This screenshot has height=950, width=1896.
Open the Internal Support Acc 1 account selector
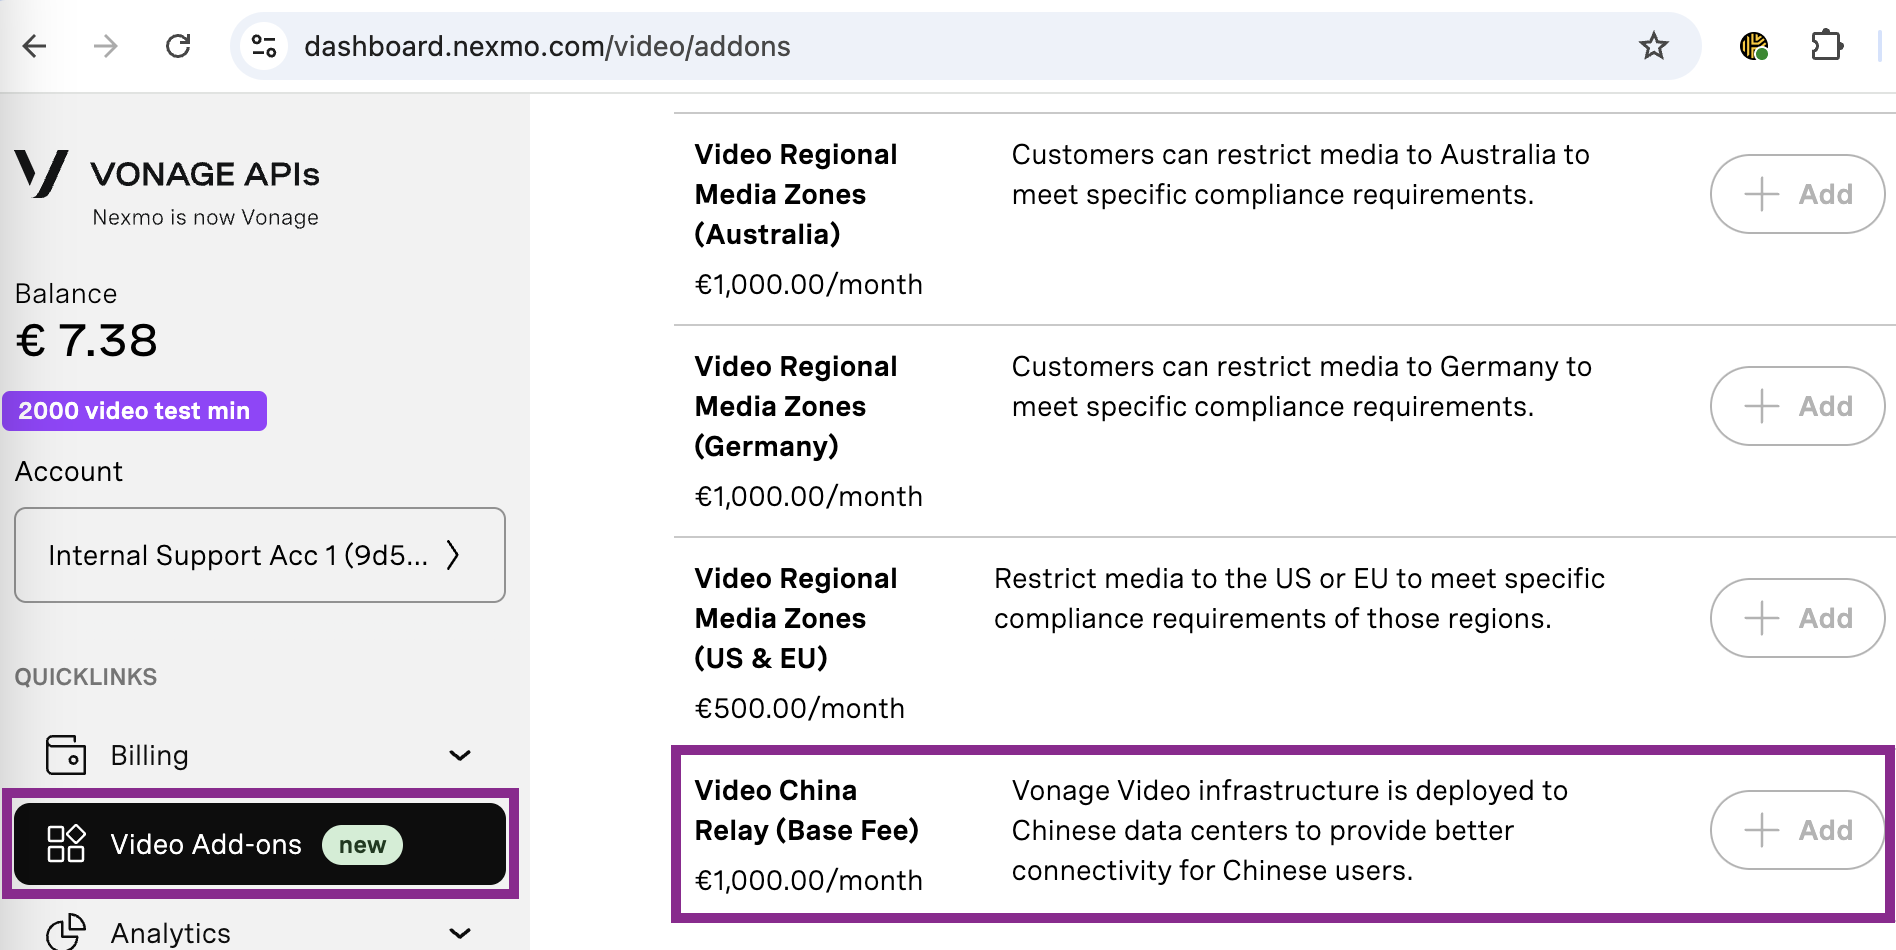260,555
